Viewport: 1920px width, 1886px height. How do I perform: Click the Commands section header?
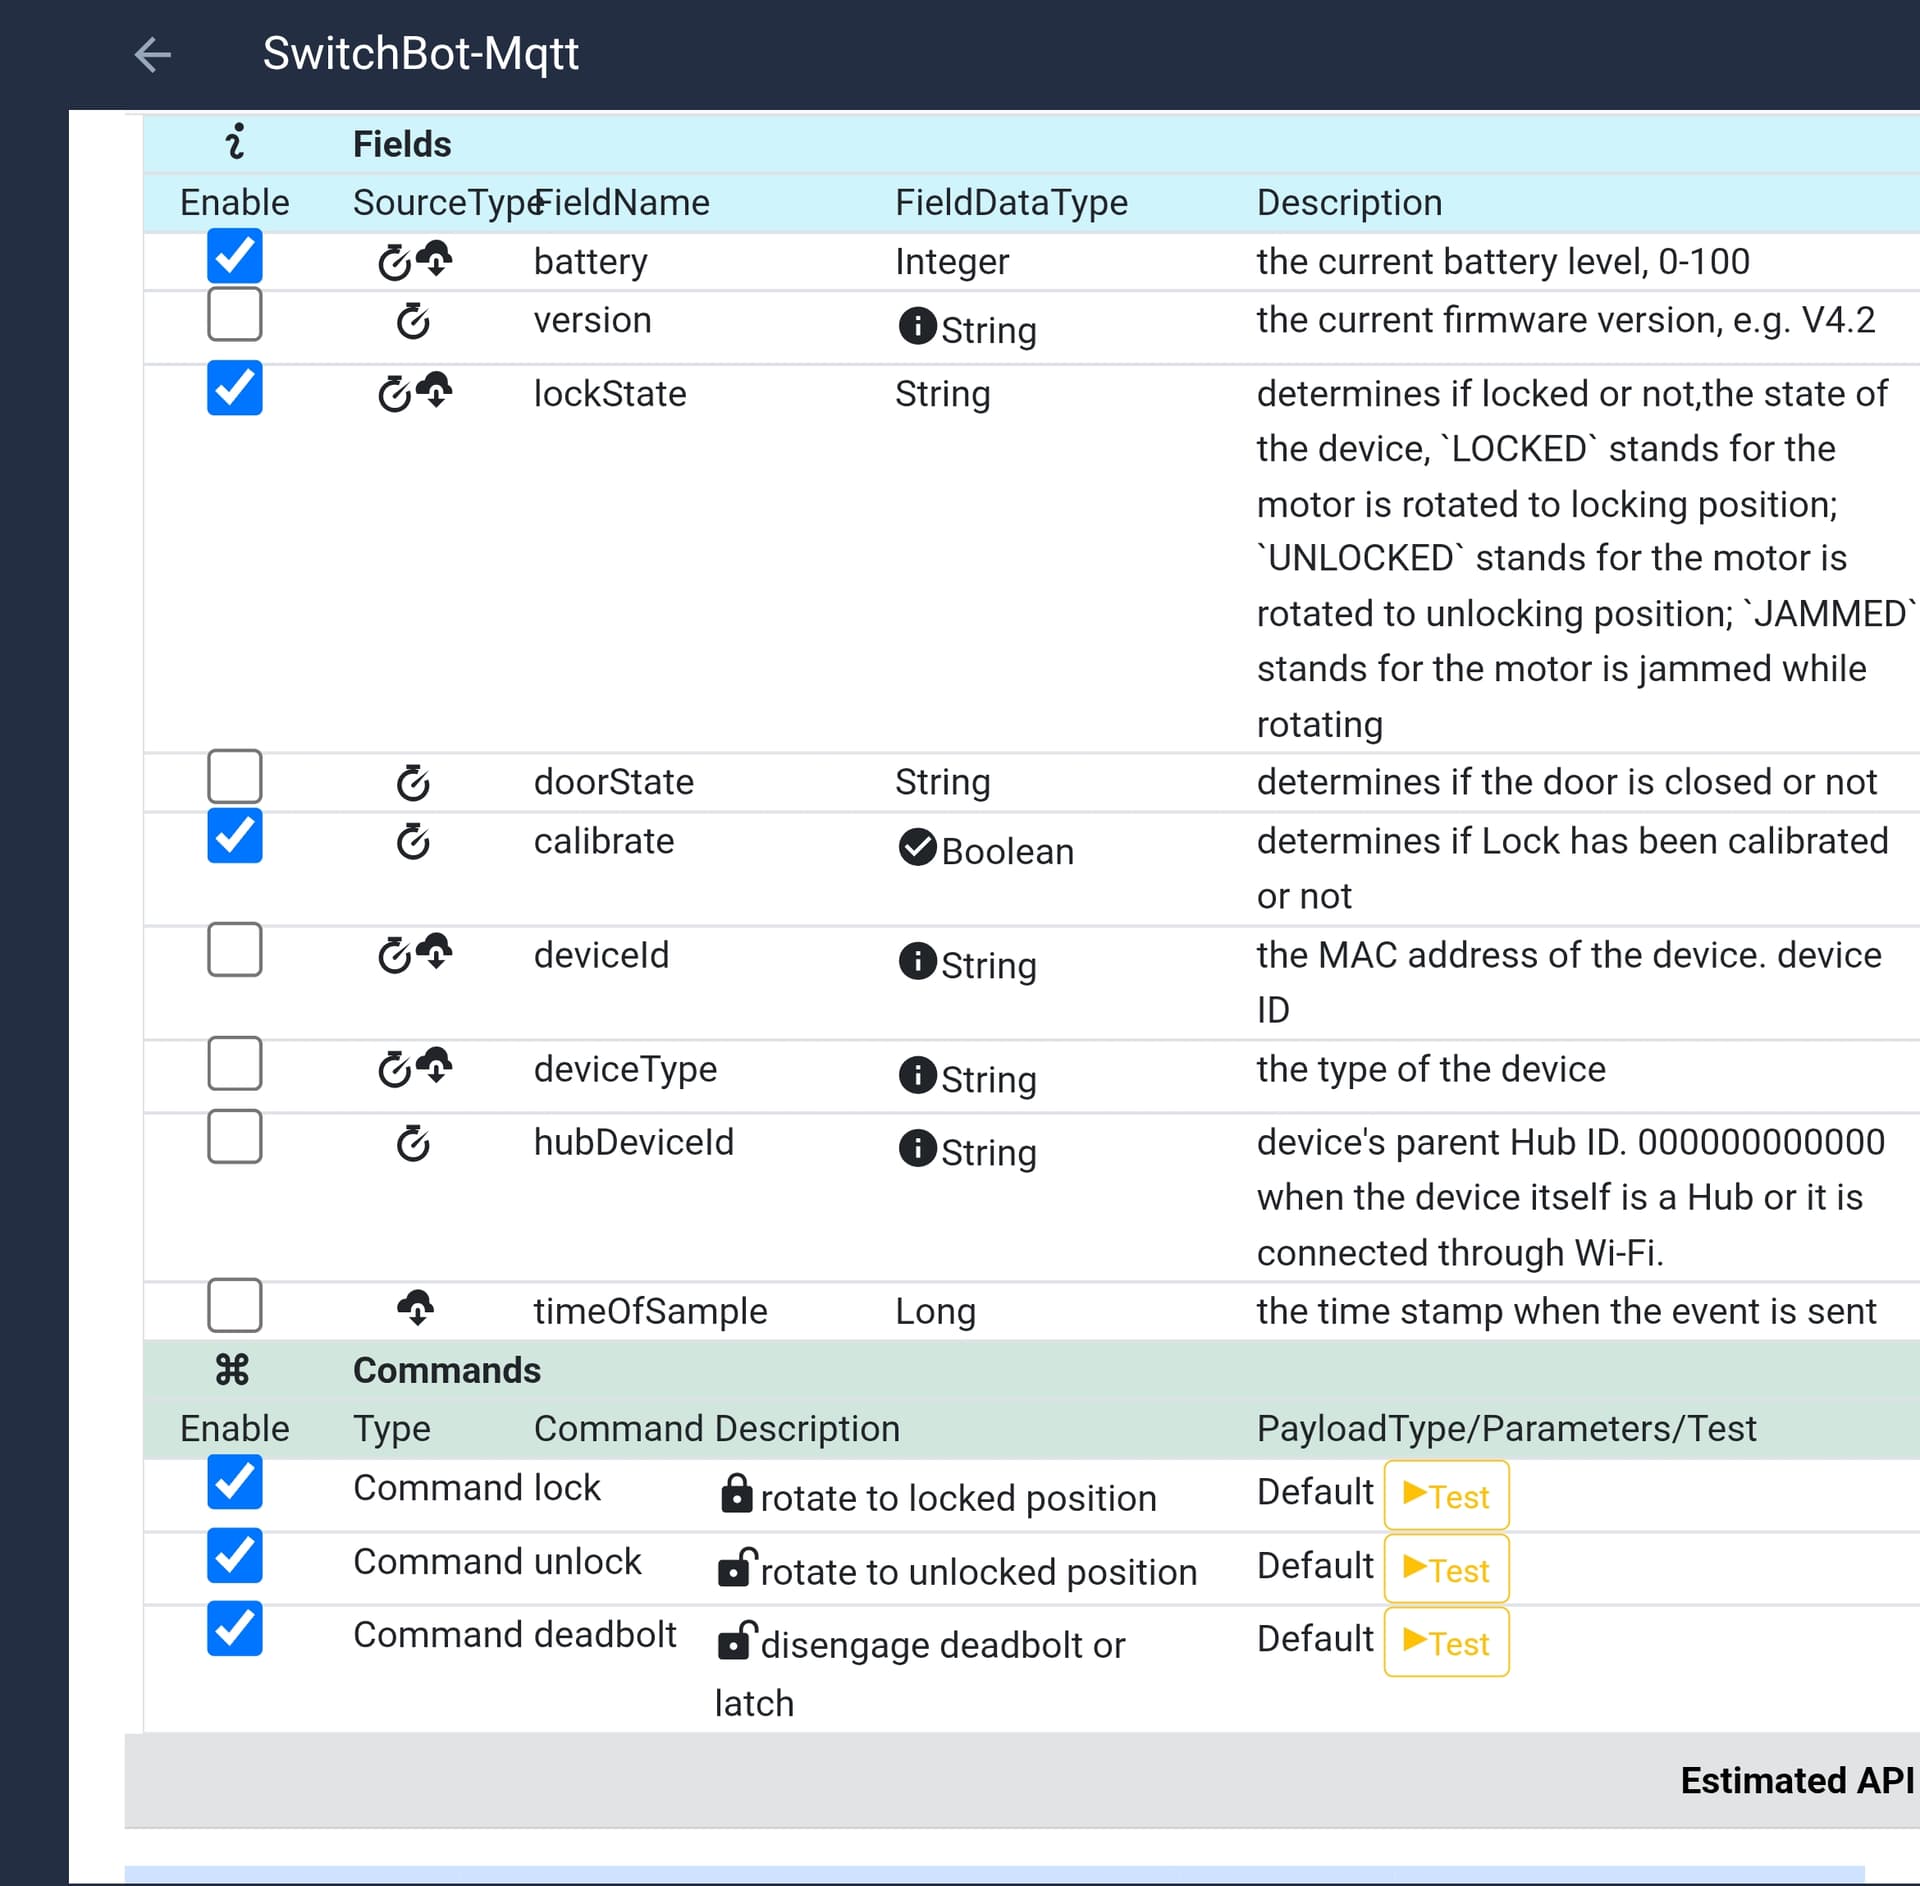point(446,1370)
